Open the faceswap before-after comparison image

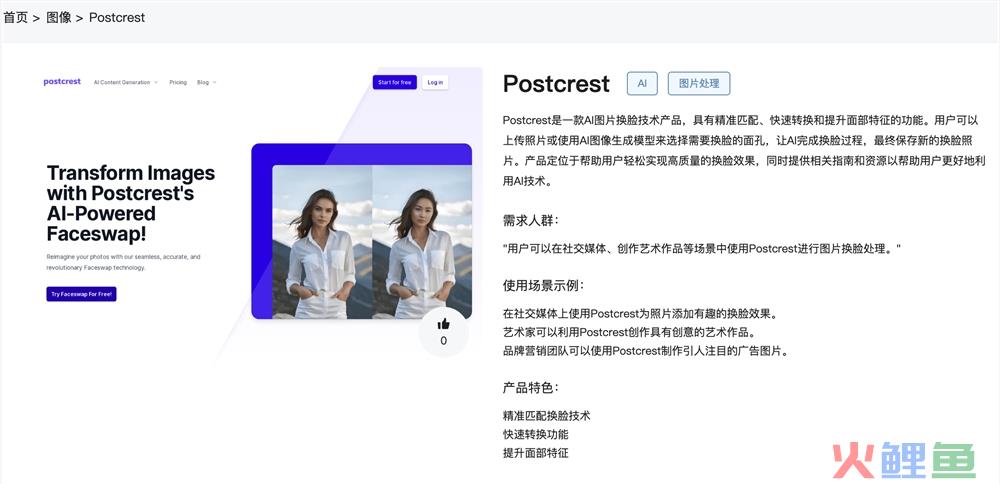[x=372, y=242]
